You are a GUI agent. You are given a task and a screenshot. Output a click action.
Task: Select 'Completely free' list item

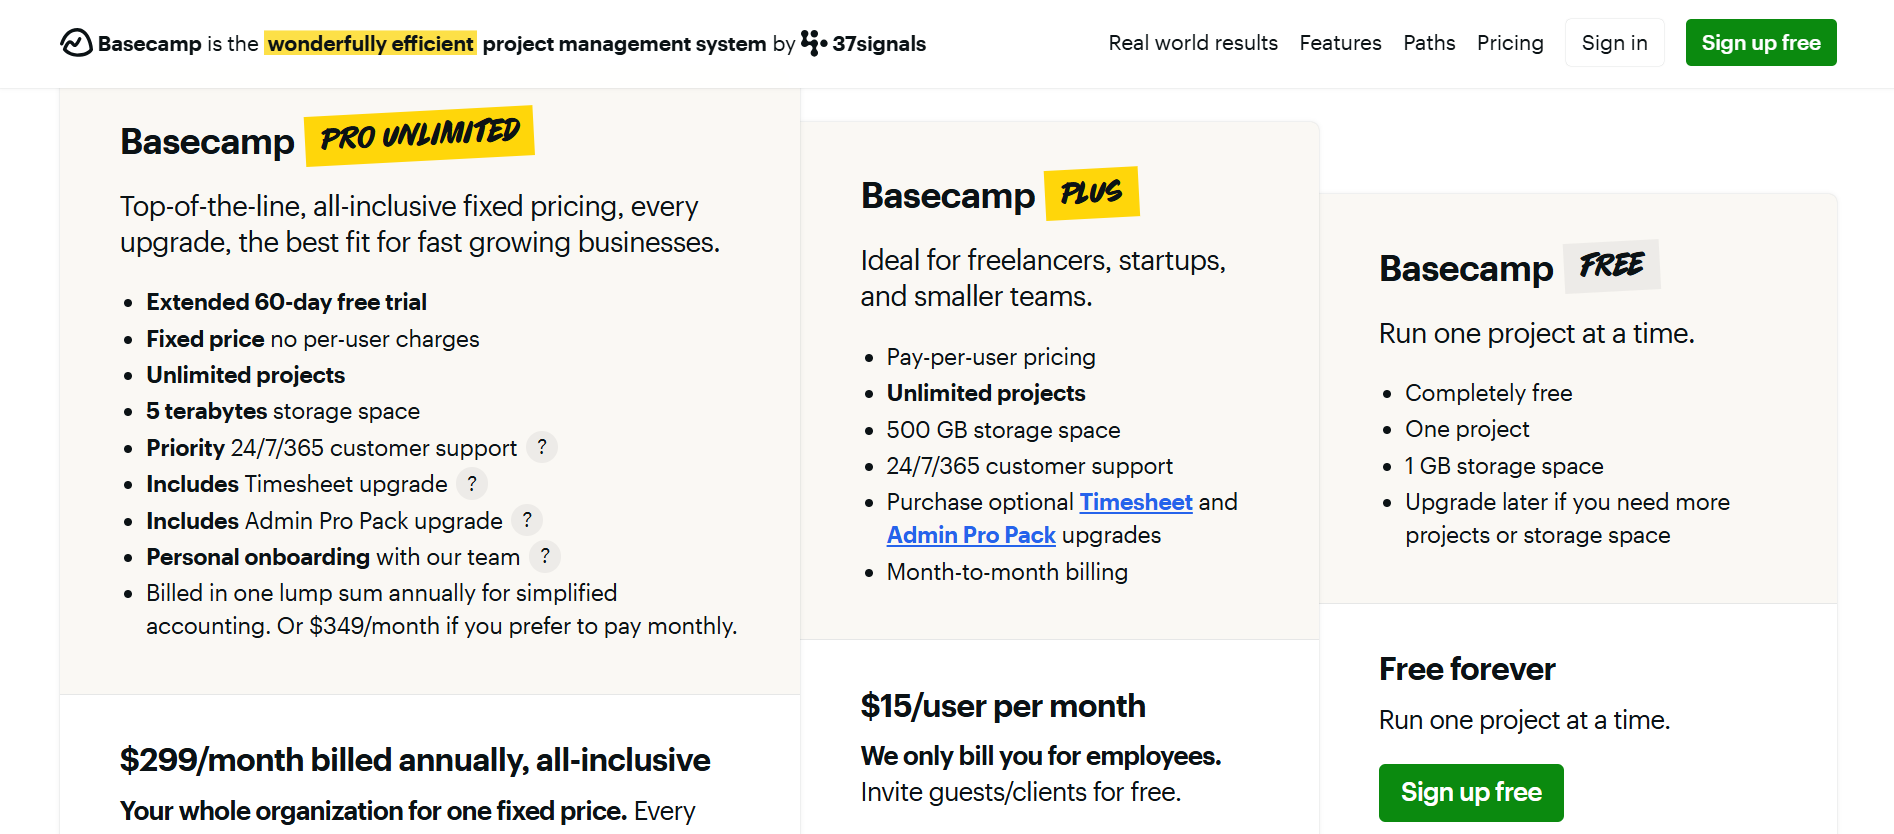(x=1488, y=393)
